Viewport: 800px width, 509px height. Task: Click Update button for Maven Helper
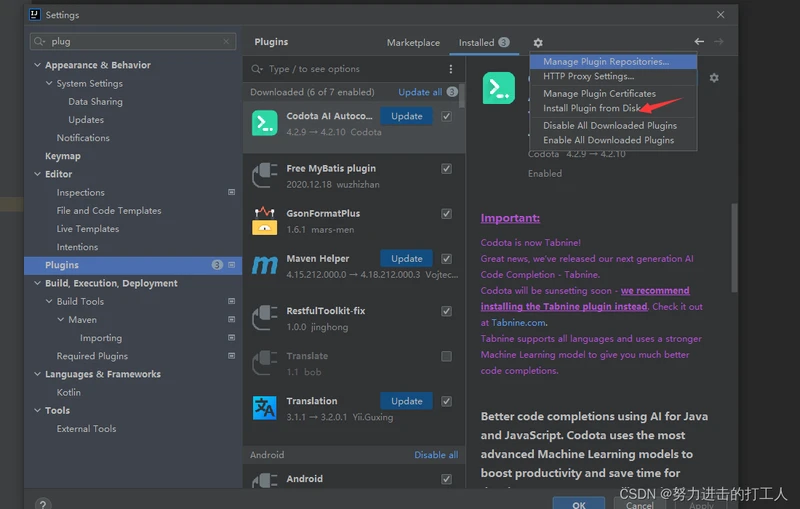(407, 259)
